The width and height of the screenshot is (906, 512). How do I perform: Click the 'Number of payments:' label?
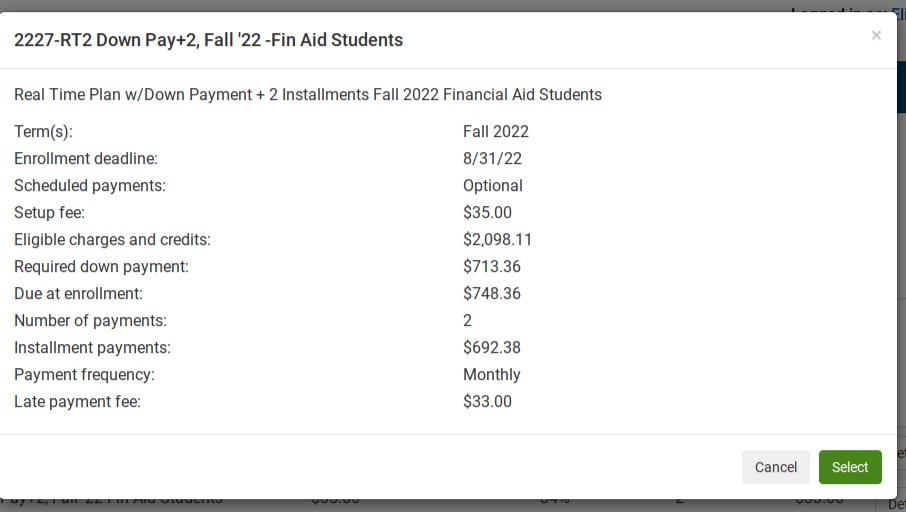(90, 321)
